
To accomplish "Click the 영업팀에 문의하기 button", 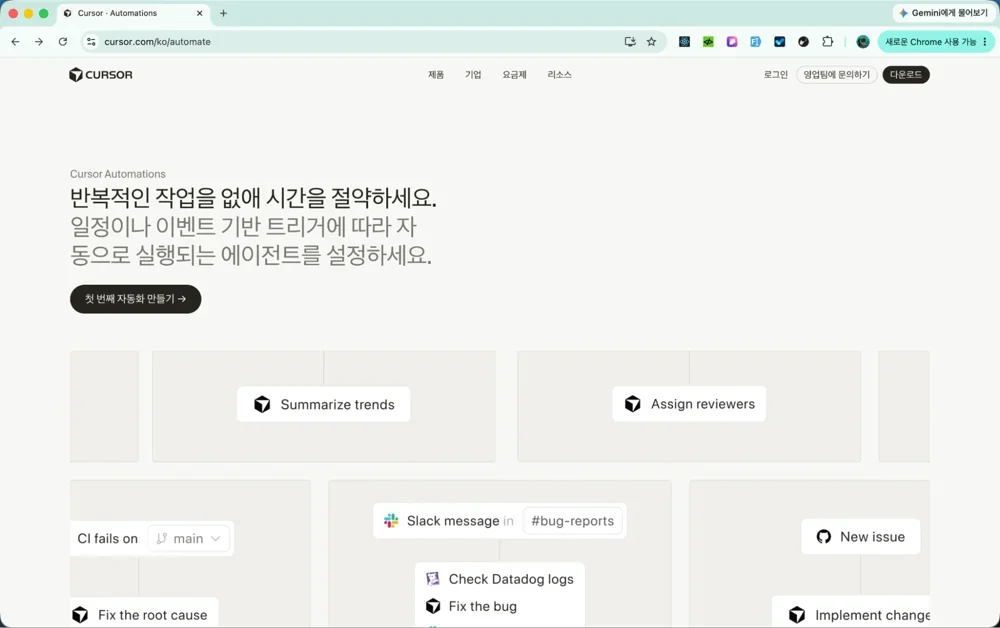I will [x=837, y=75].
